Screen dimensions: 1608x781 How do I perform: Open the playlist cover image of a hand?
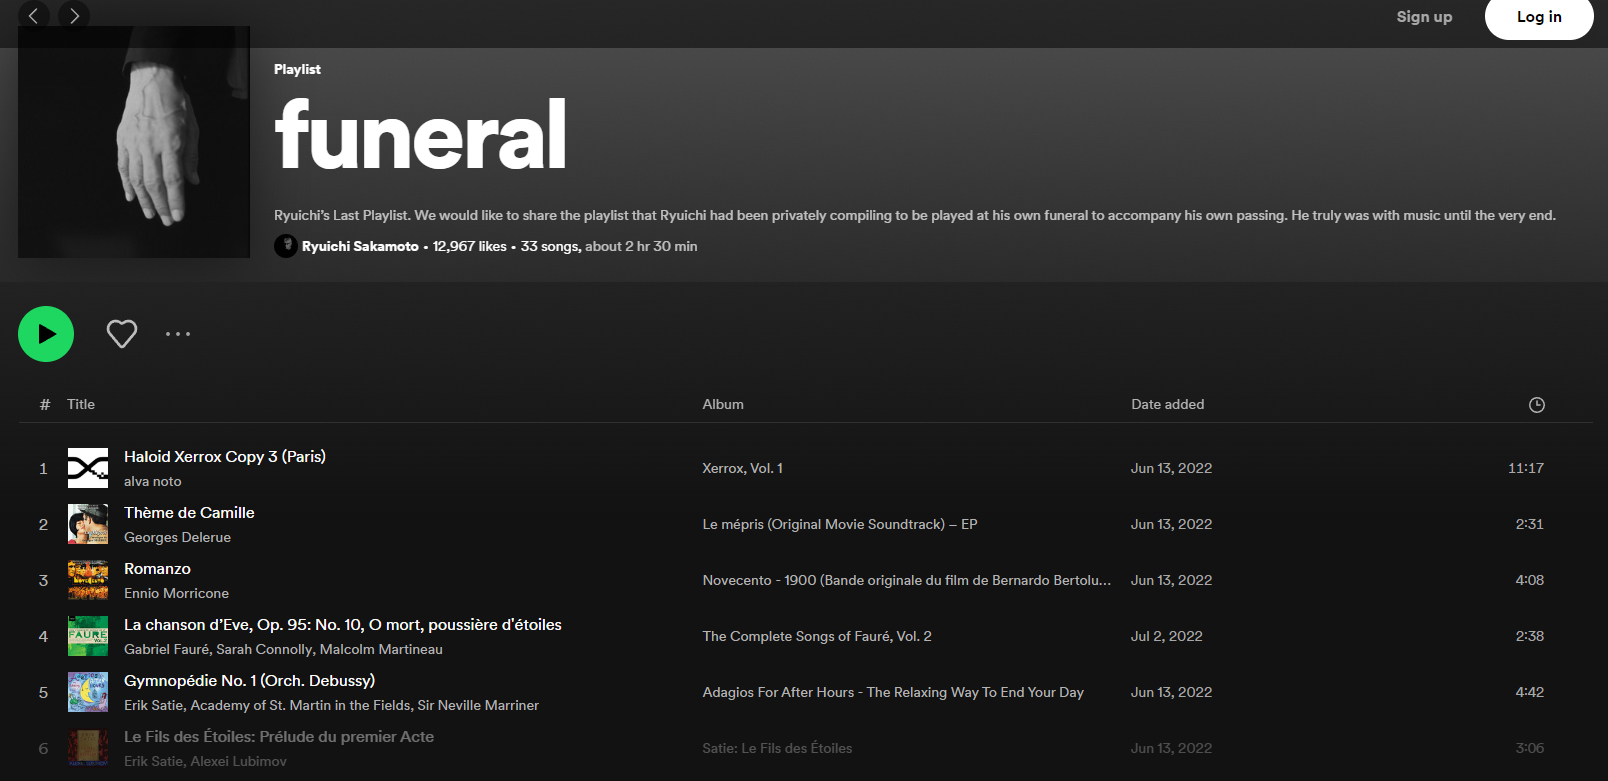[x=134, y=142]
